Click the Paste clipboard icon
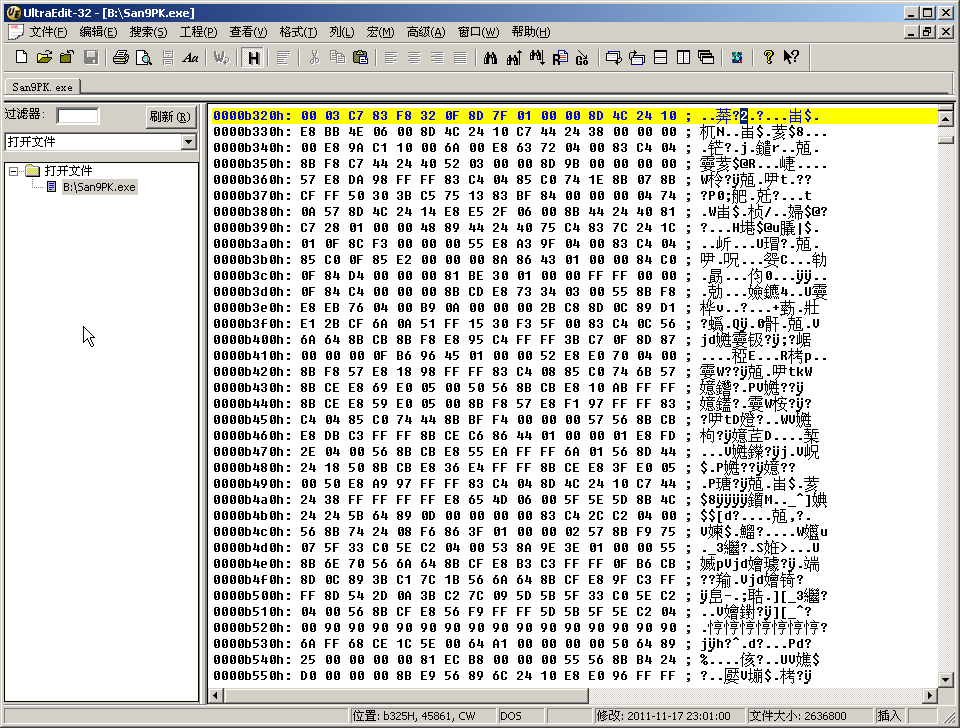960x728 pixels. tap(360, 57)
